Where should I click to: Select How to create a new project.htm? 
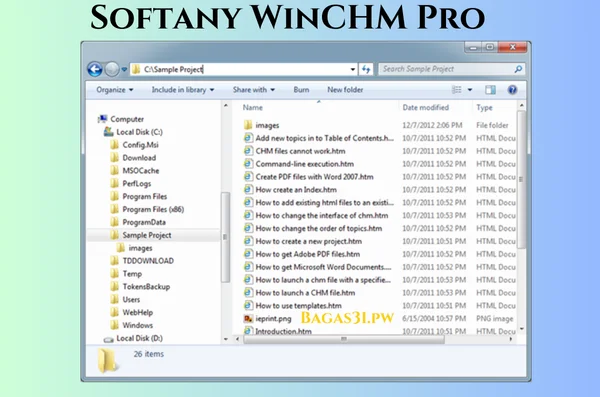303,241
